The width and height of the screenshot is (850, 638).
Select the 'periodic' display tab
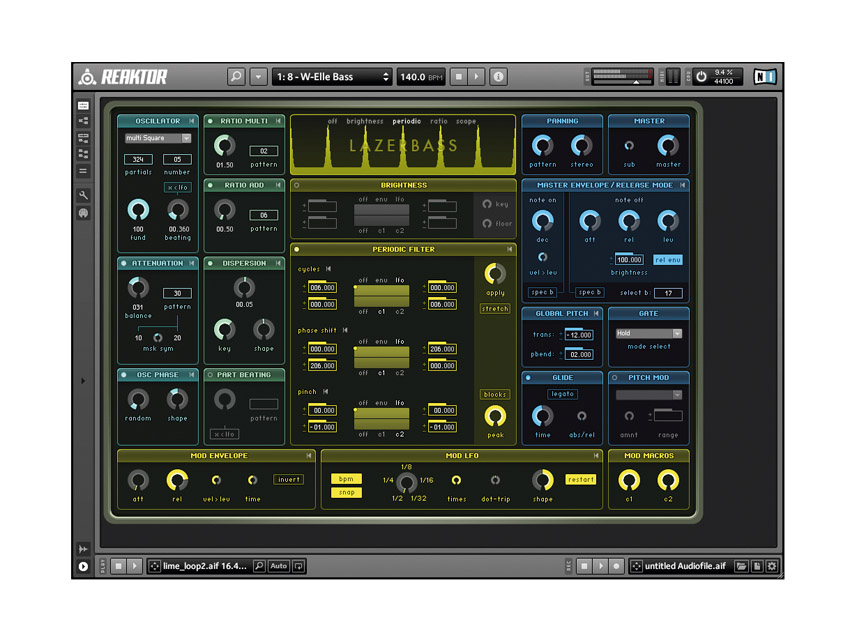tap(407, 121)
